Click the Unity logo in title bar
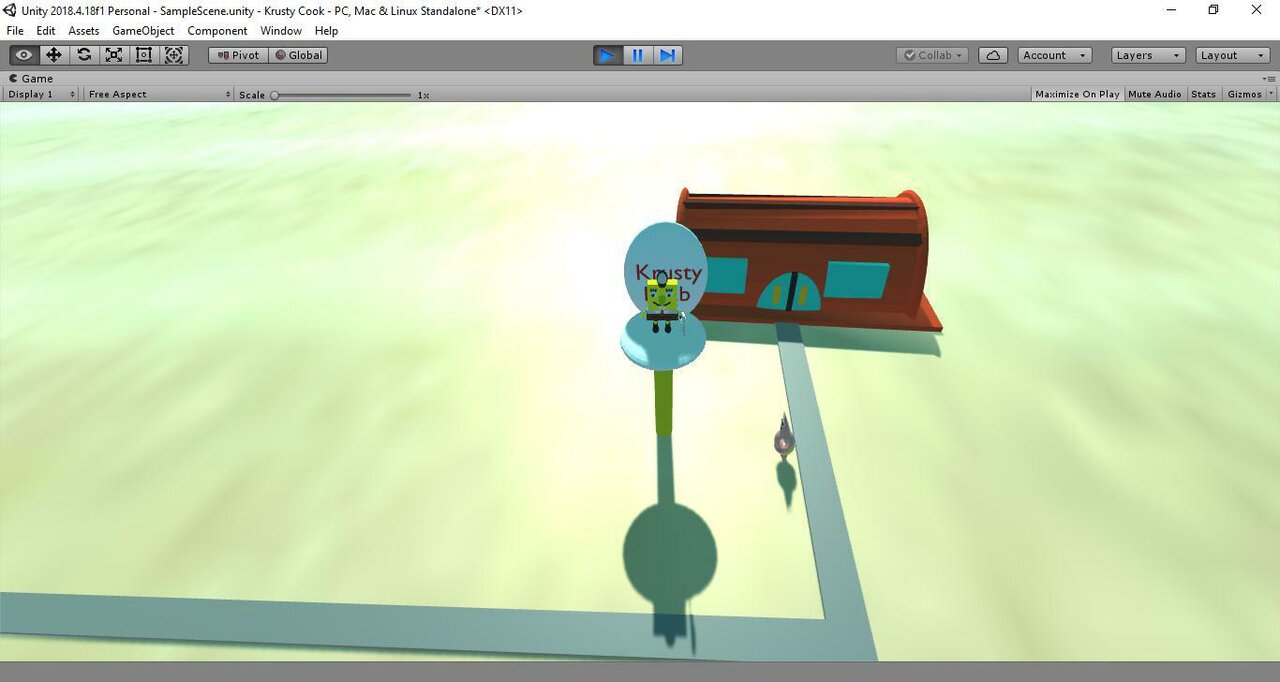This screenshot has width=1280, height=682. click(10, 10)
